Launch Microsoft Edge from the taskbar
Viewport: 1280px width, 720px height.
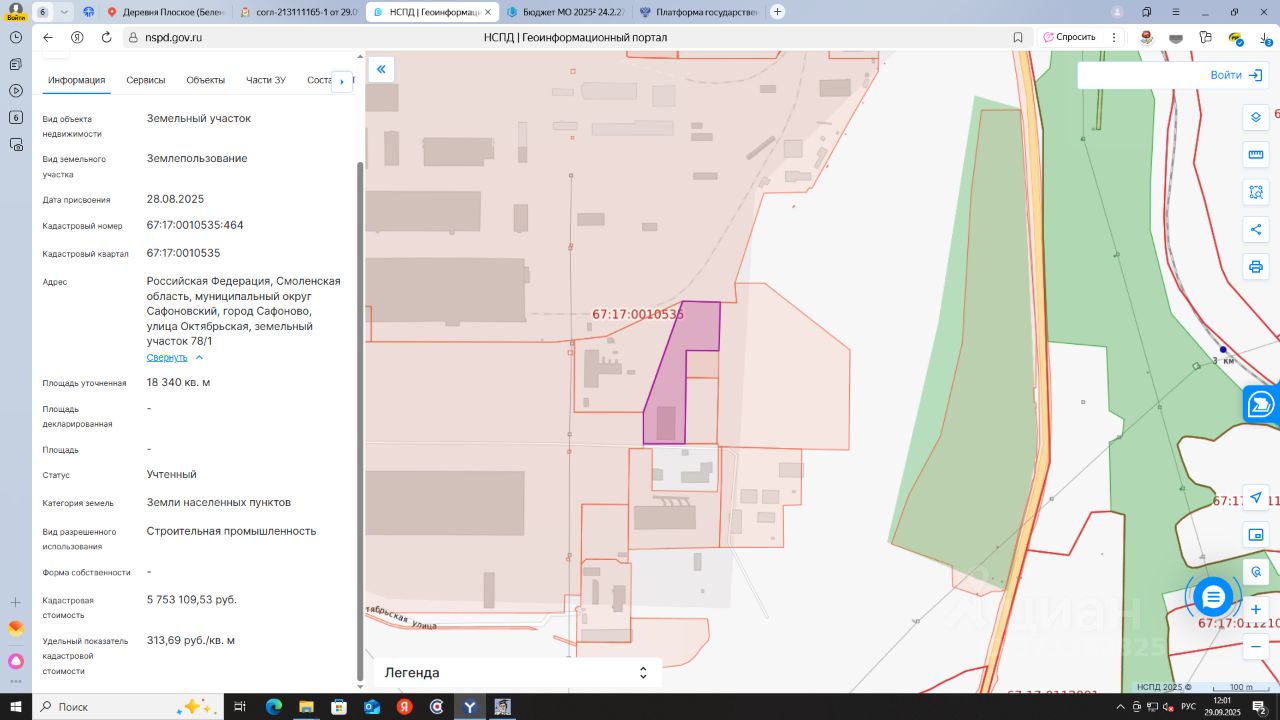(x=274, y=707)
